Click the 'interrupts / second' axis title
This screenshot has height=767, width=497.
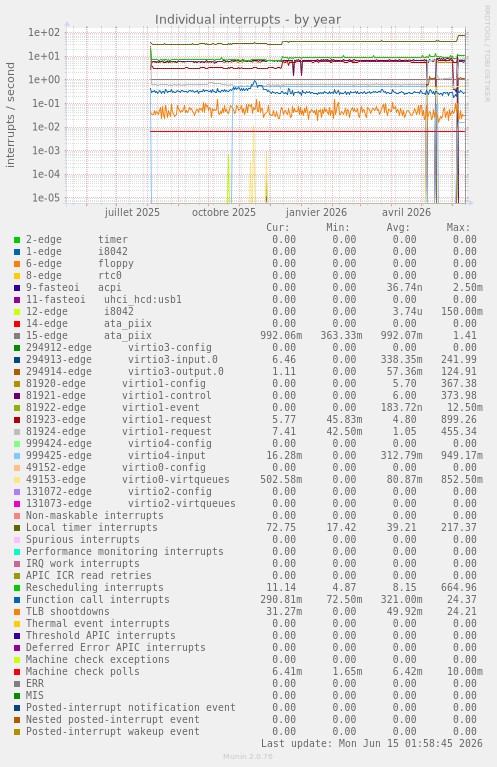click(10, 115)
